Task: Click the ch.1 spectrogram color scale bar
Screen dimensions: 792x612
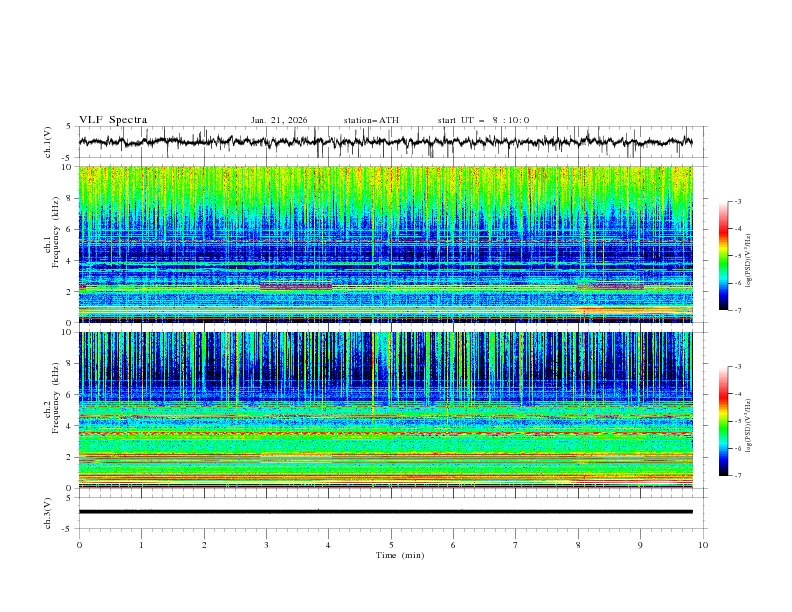Action: point(723,256)
